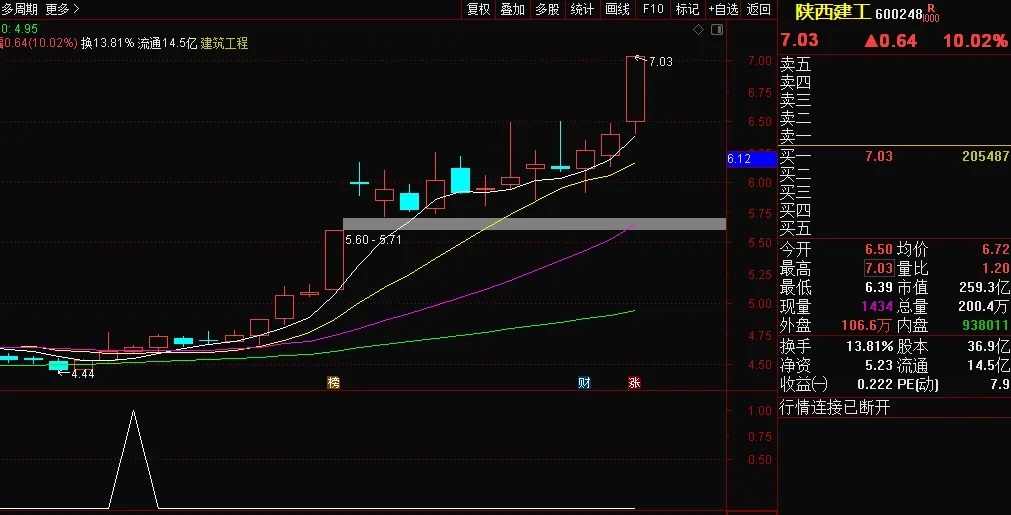
Task: Click the 榜 marker below chart
Action: (x=333, y=383)
